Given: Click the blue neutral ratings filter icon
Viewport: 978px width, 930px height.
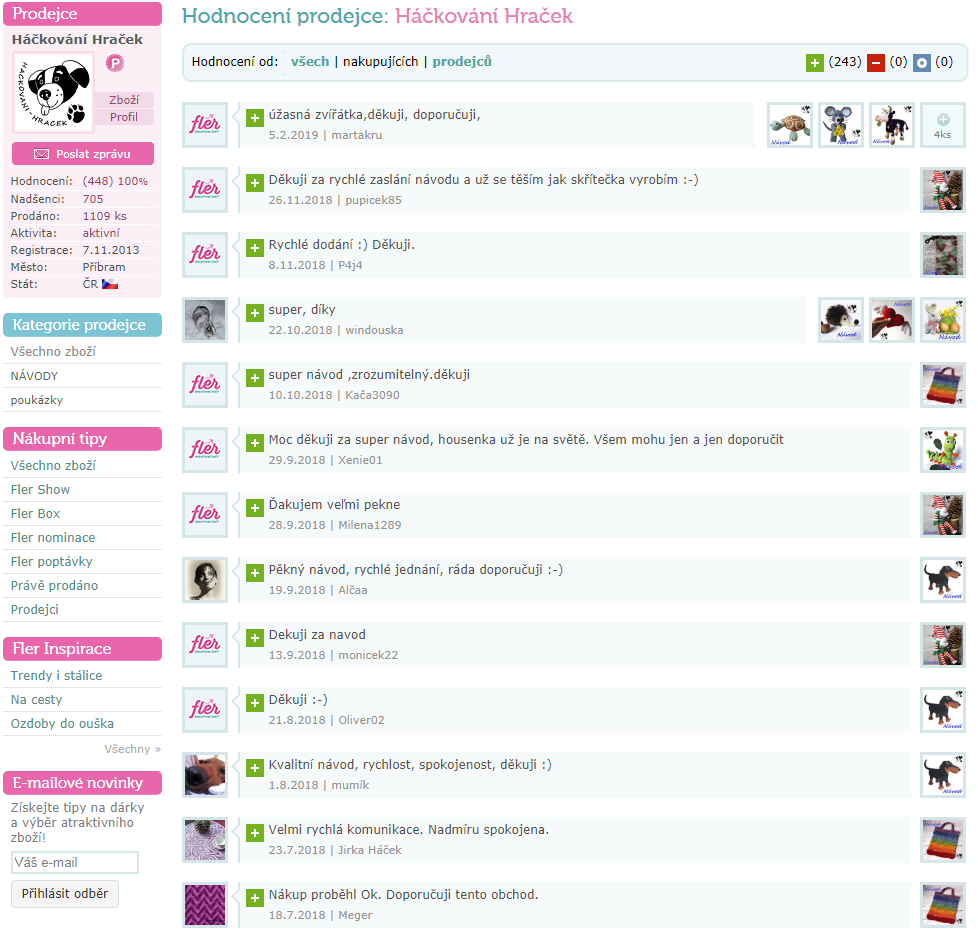Looking at the screenshot, I should click(x=922, y=63).
